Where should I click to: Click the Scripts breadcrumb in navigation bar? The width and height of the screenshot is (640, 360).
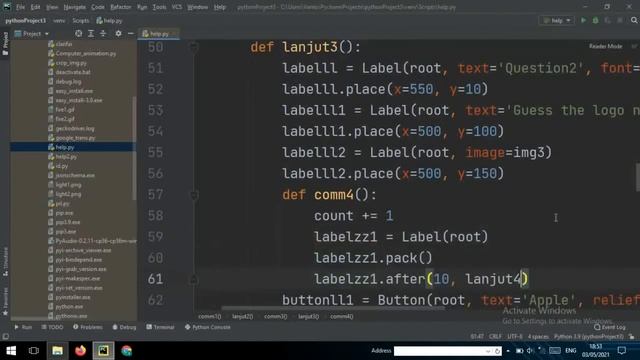pyautogui.click(x=80, y=20)
